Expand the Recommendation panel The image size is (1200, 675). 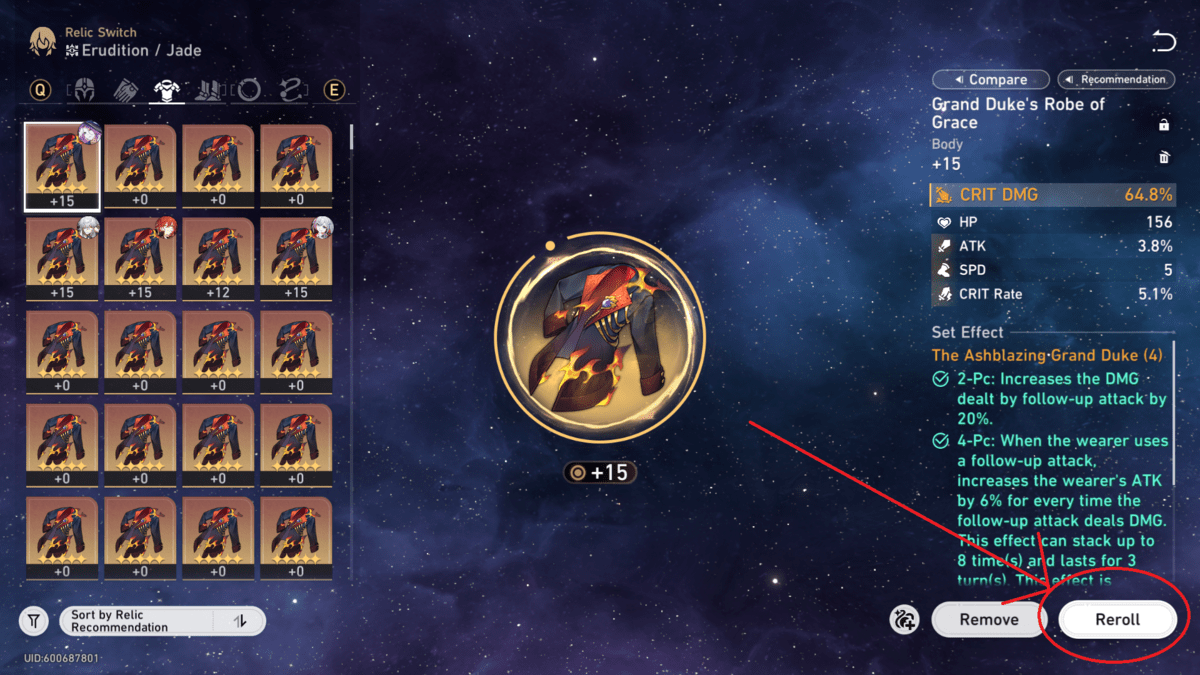point(1115,79)
